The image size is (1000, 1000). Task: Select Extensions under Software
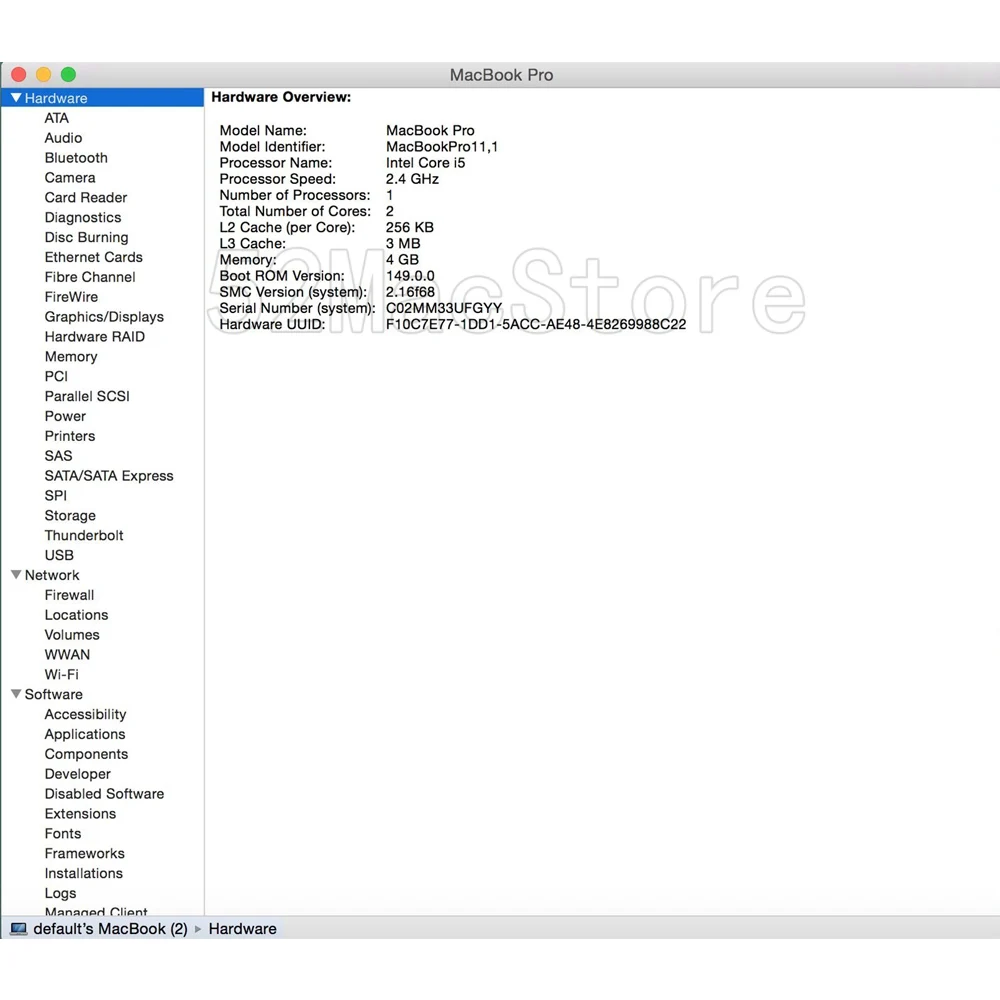tap(80, 813)
